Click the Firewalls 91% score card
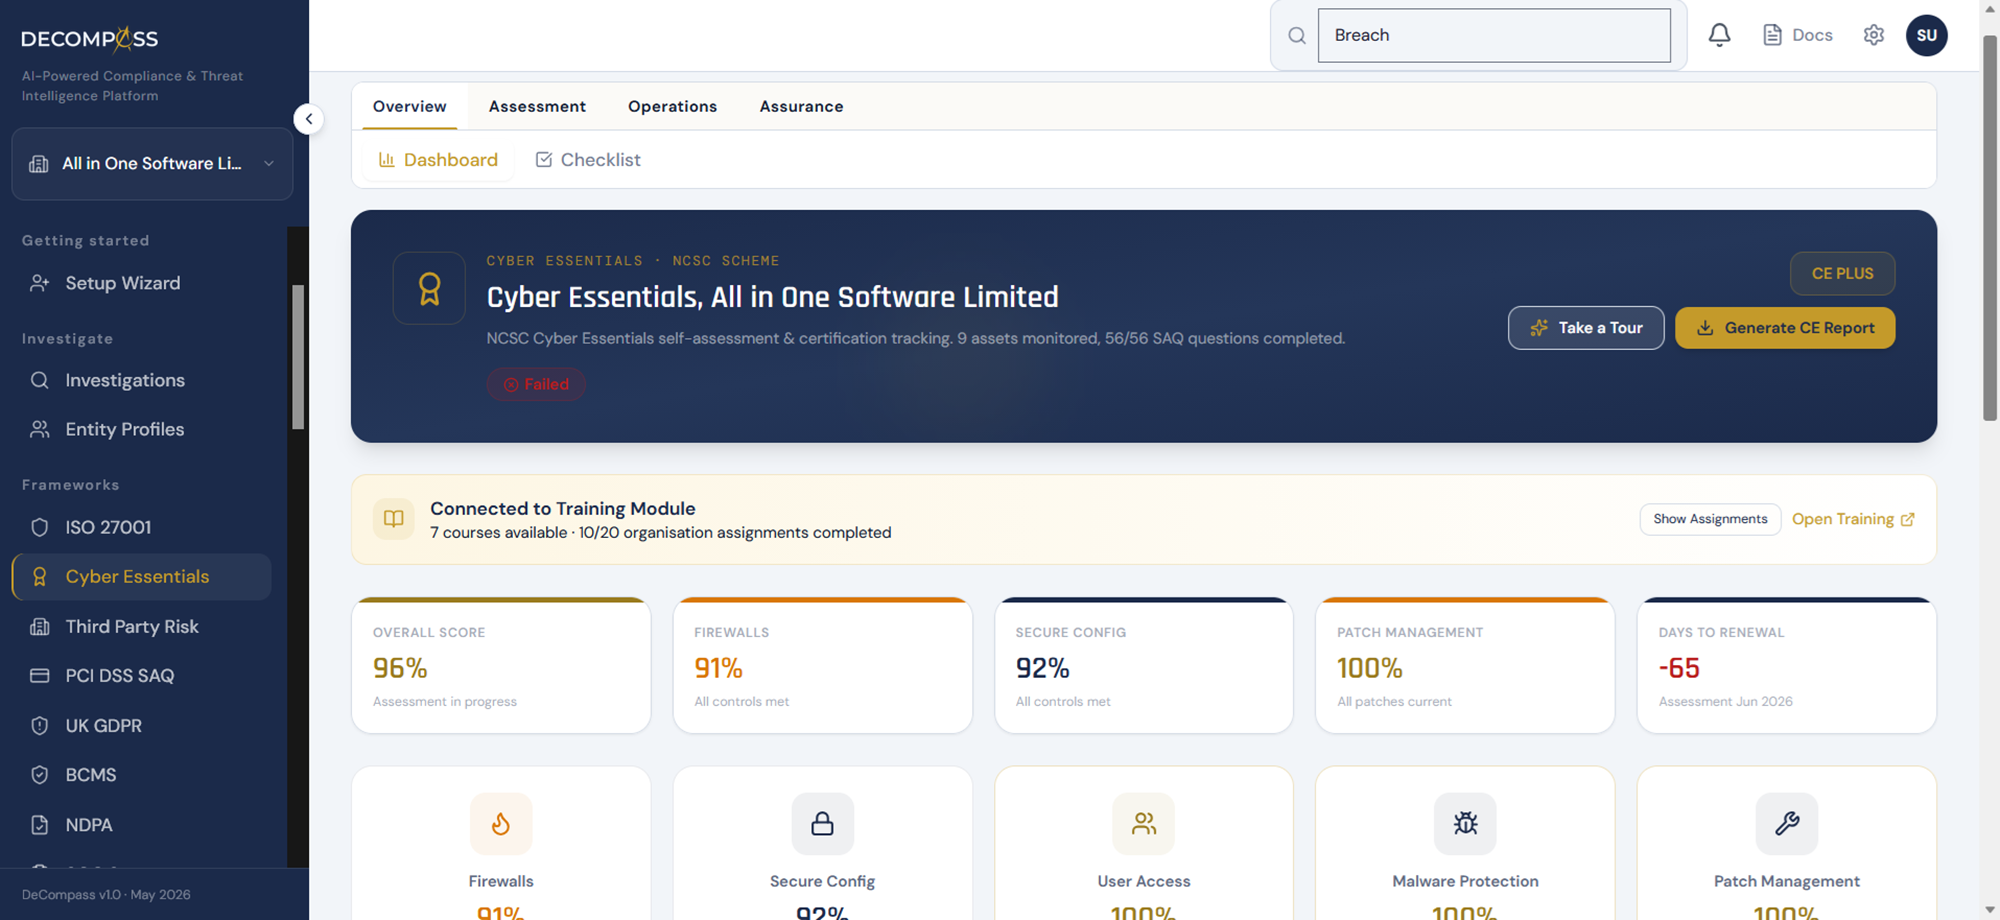The width and height of the screenshot is (2000, 920). click(822, 665)
